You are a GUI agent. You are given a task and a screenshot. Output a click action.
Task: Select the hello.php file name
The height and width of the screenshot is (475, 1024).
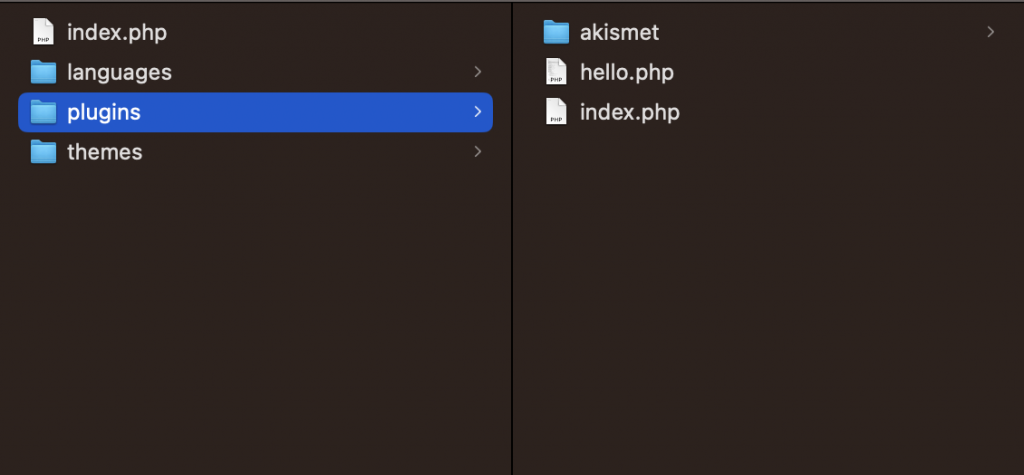(x=626, y=72)
